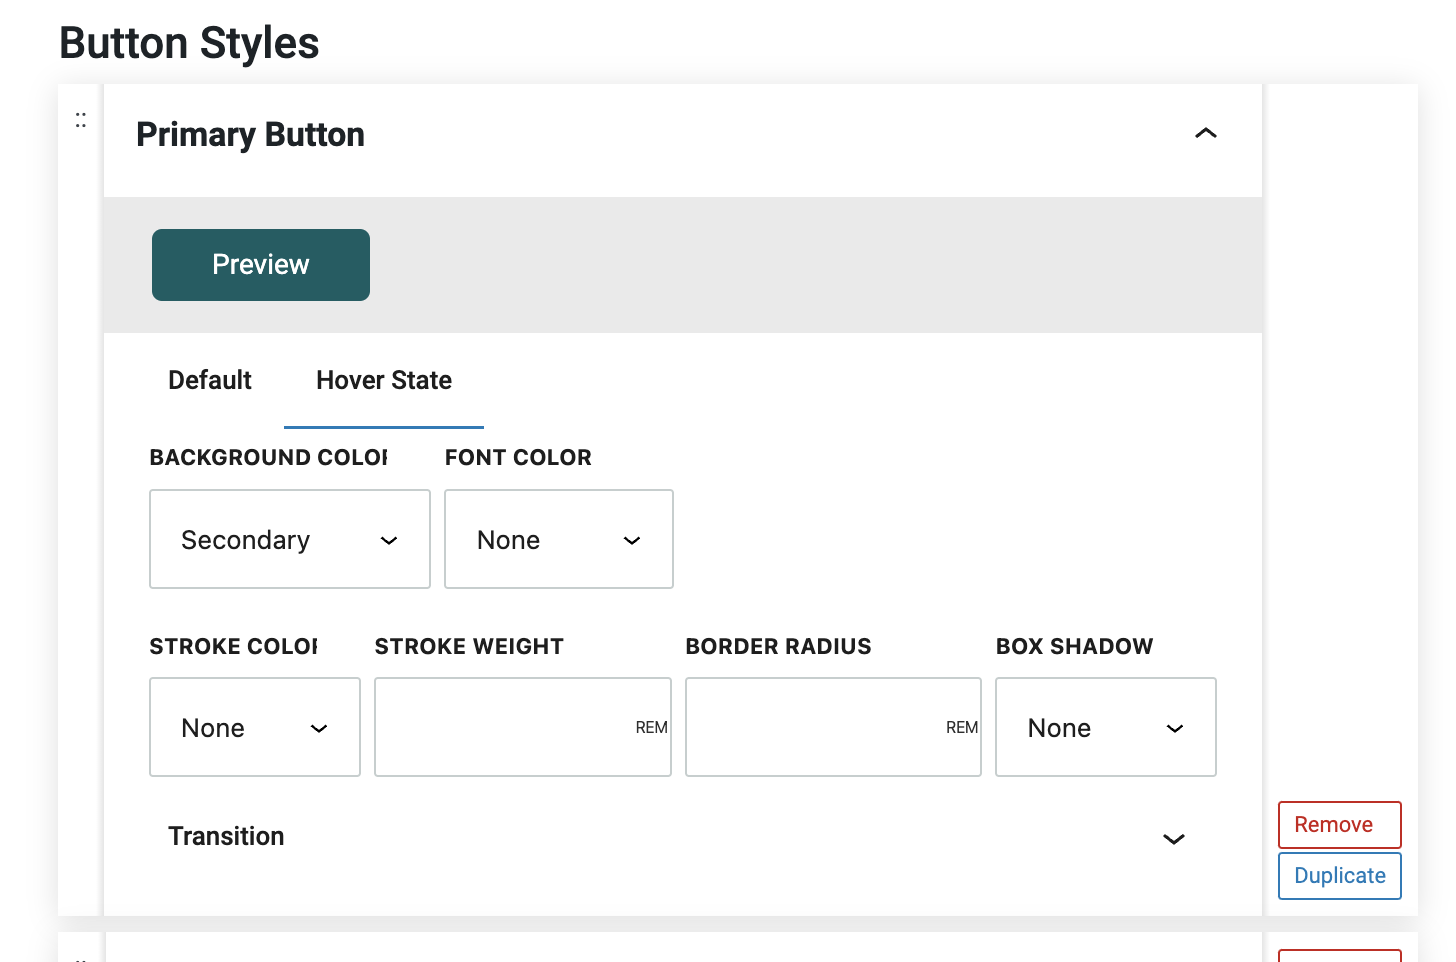Open the Box Shadow dropdown
This screenshot has height=962, width=1456.
coord(1105,728)
